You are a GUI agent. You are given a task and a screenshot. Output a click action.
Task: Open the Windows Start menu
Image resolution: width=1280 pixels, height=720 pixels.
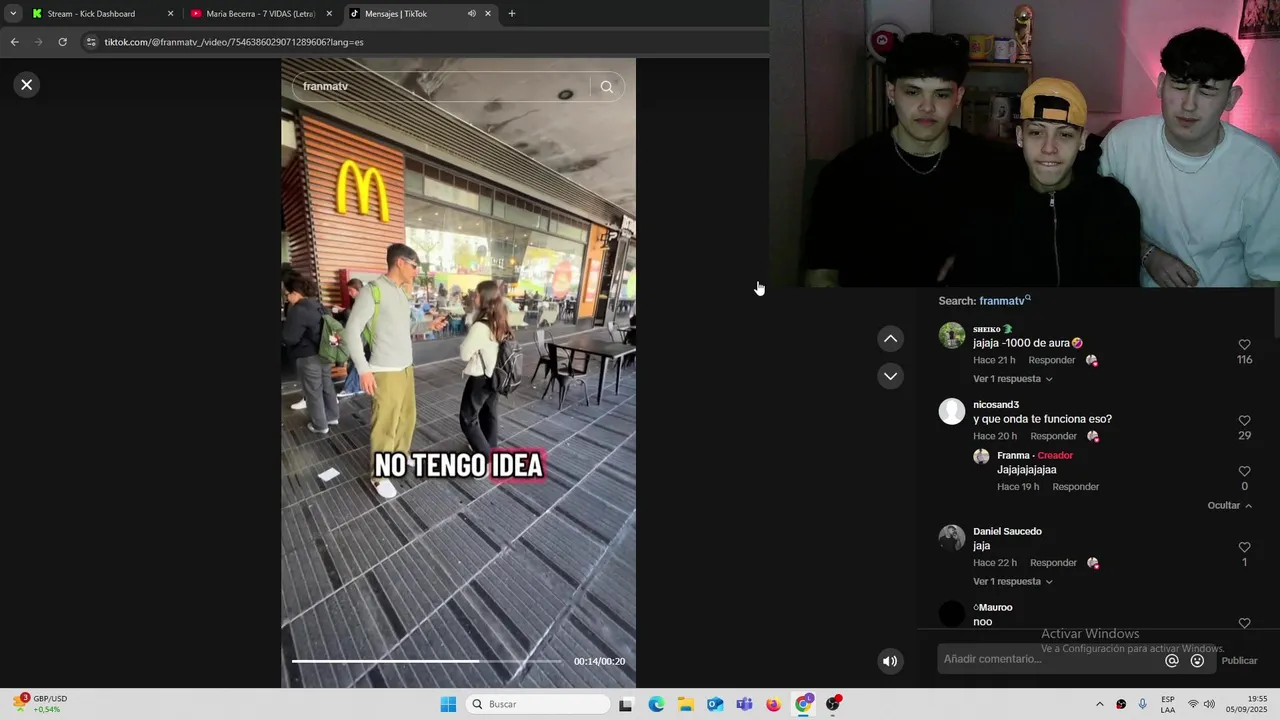448,704
